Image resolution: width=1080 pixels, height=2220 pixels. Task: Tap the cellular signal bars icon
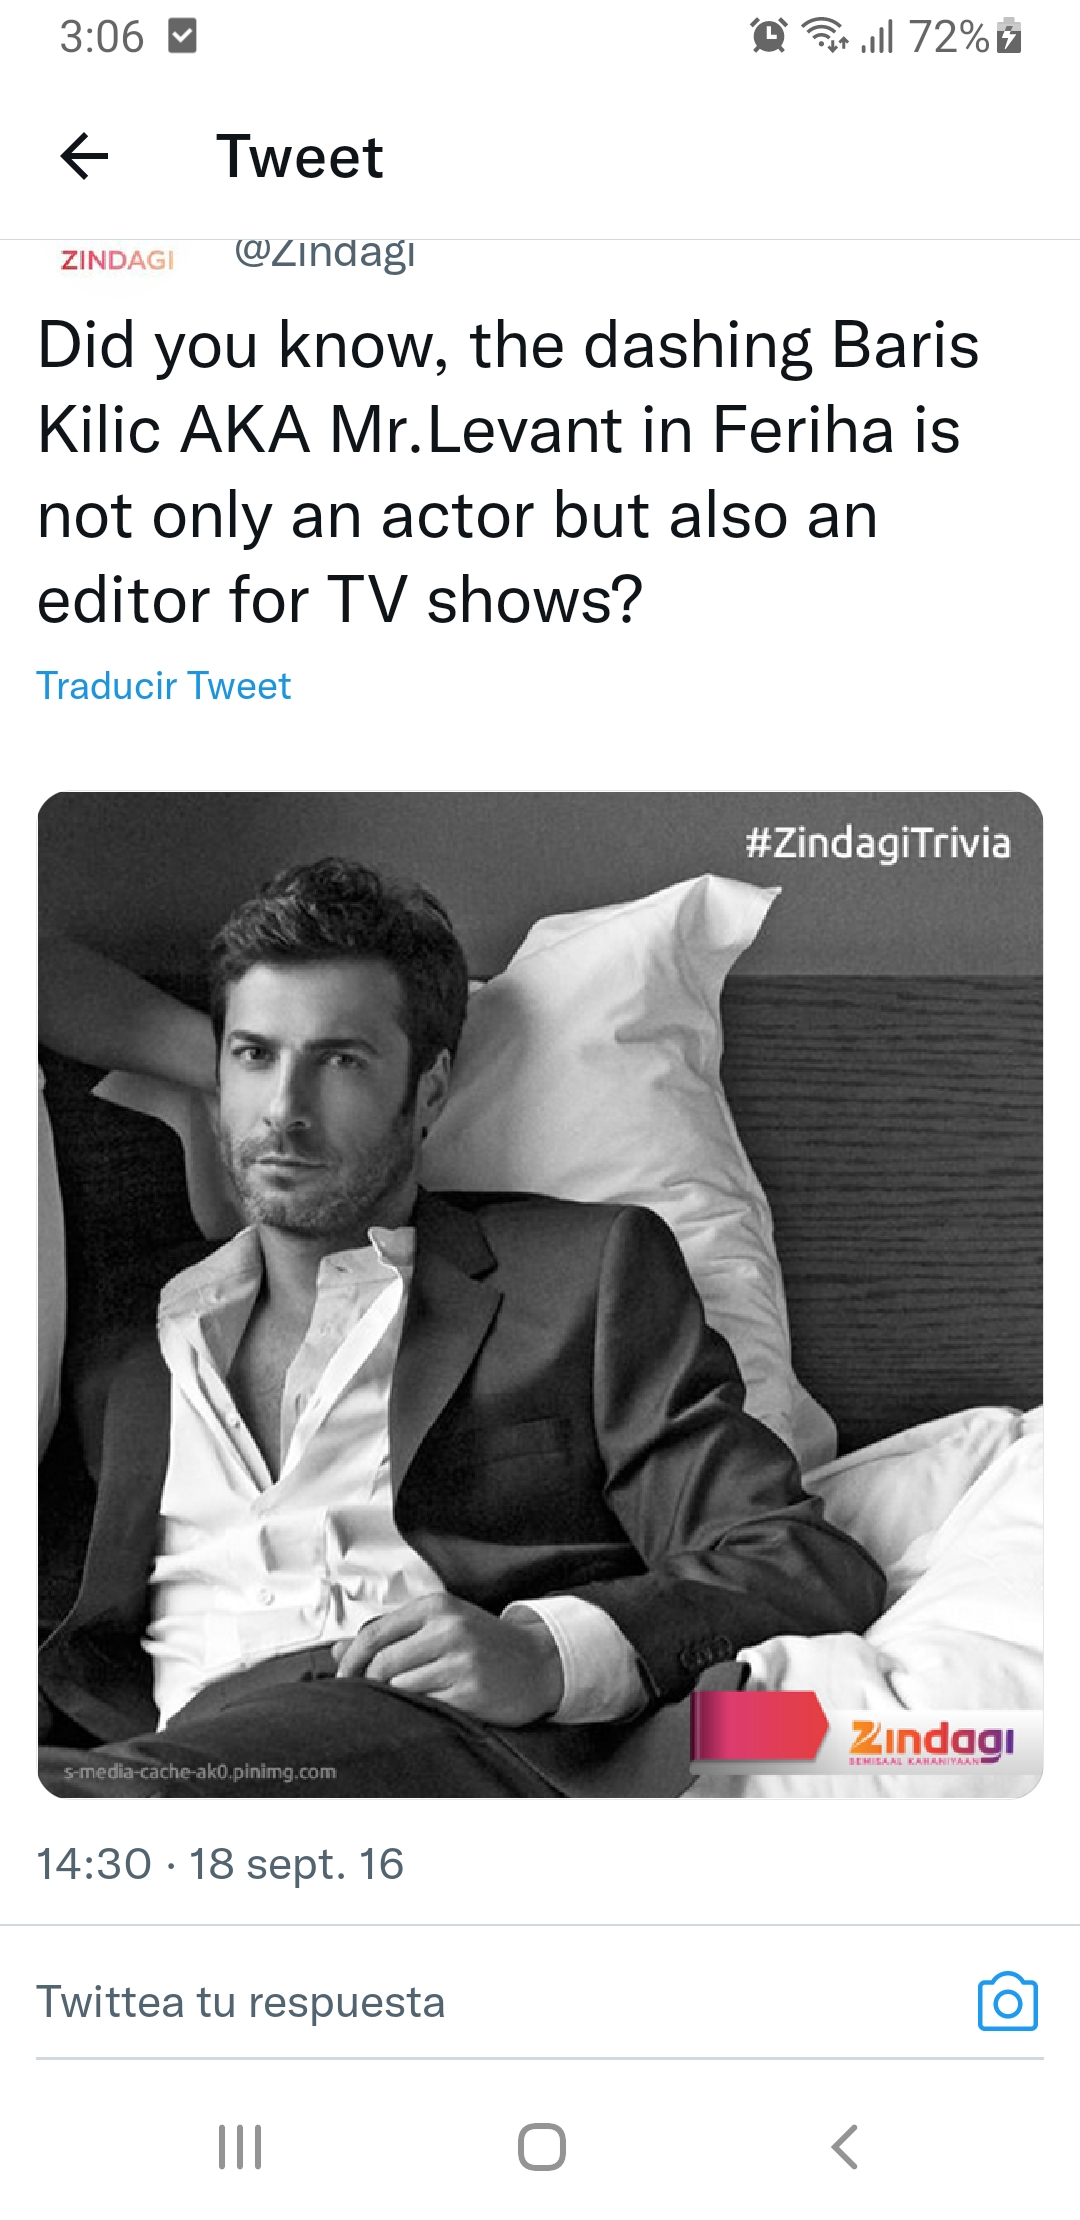[877, 37]
